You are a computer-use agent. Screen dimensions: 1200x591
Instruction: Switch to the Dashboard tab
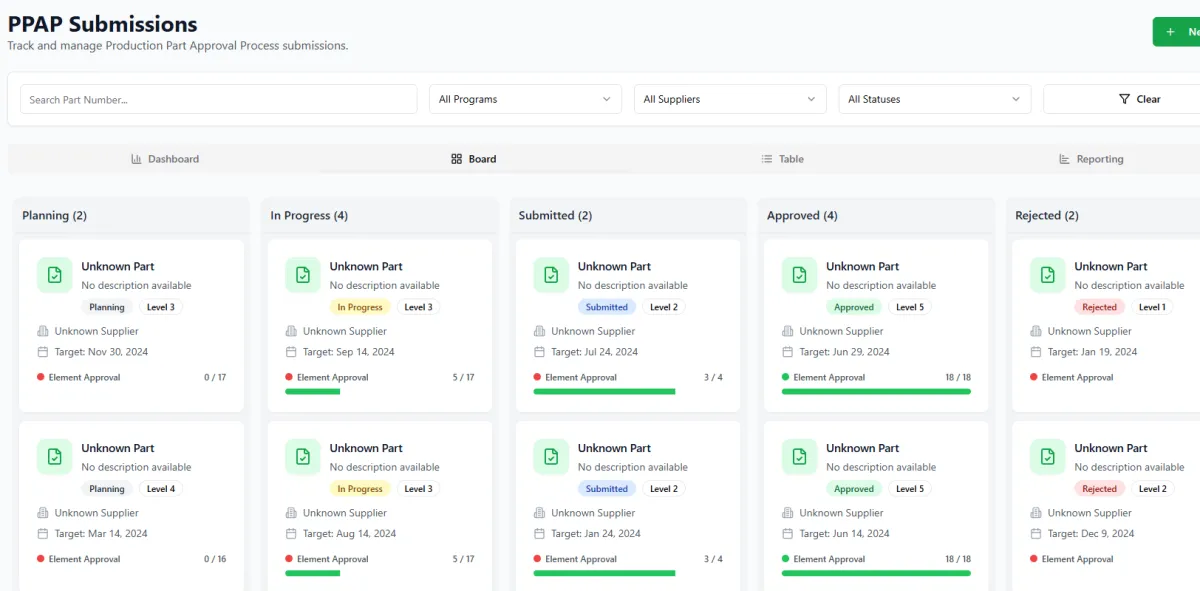165,159
